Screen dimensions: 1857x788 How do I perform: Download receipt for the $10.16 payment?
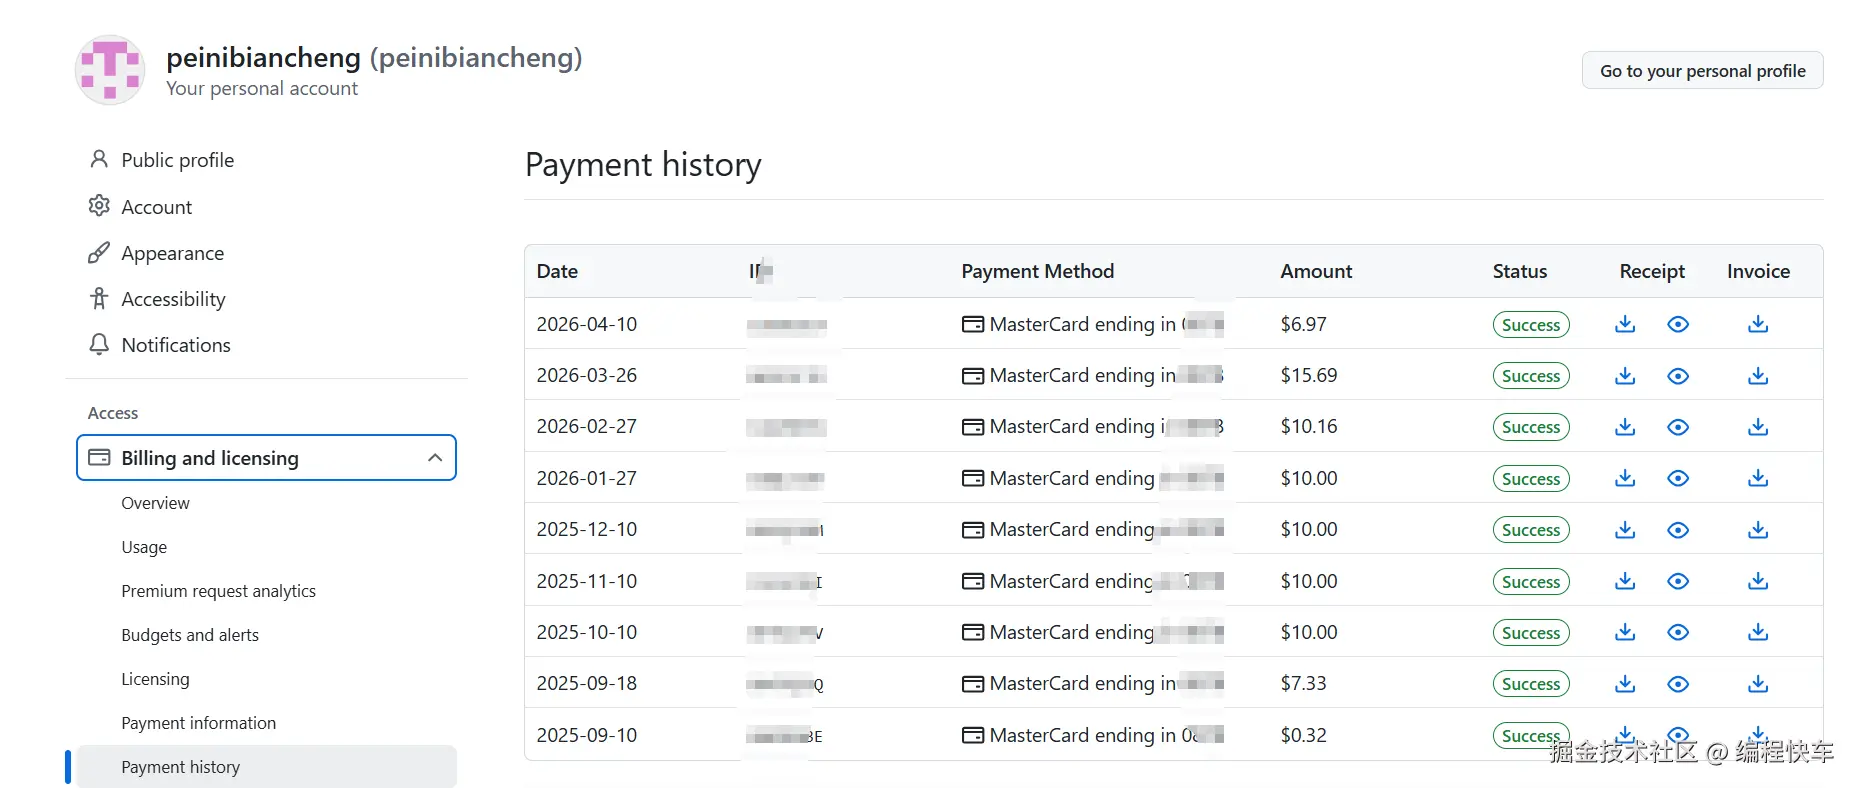(x=1625, y=427)
